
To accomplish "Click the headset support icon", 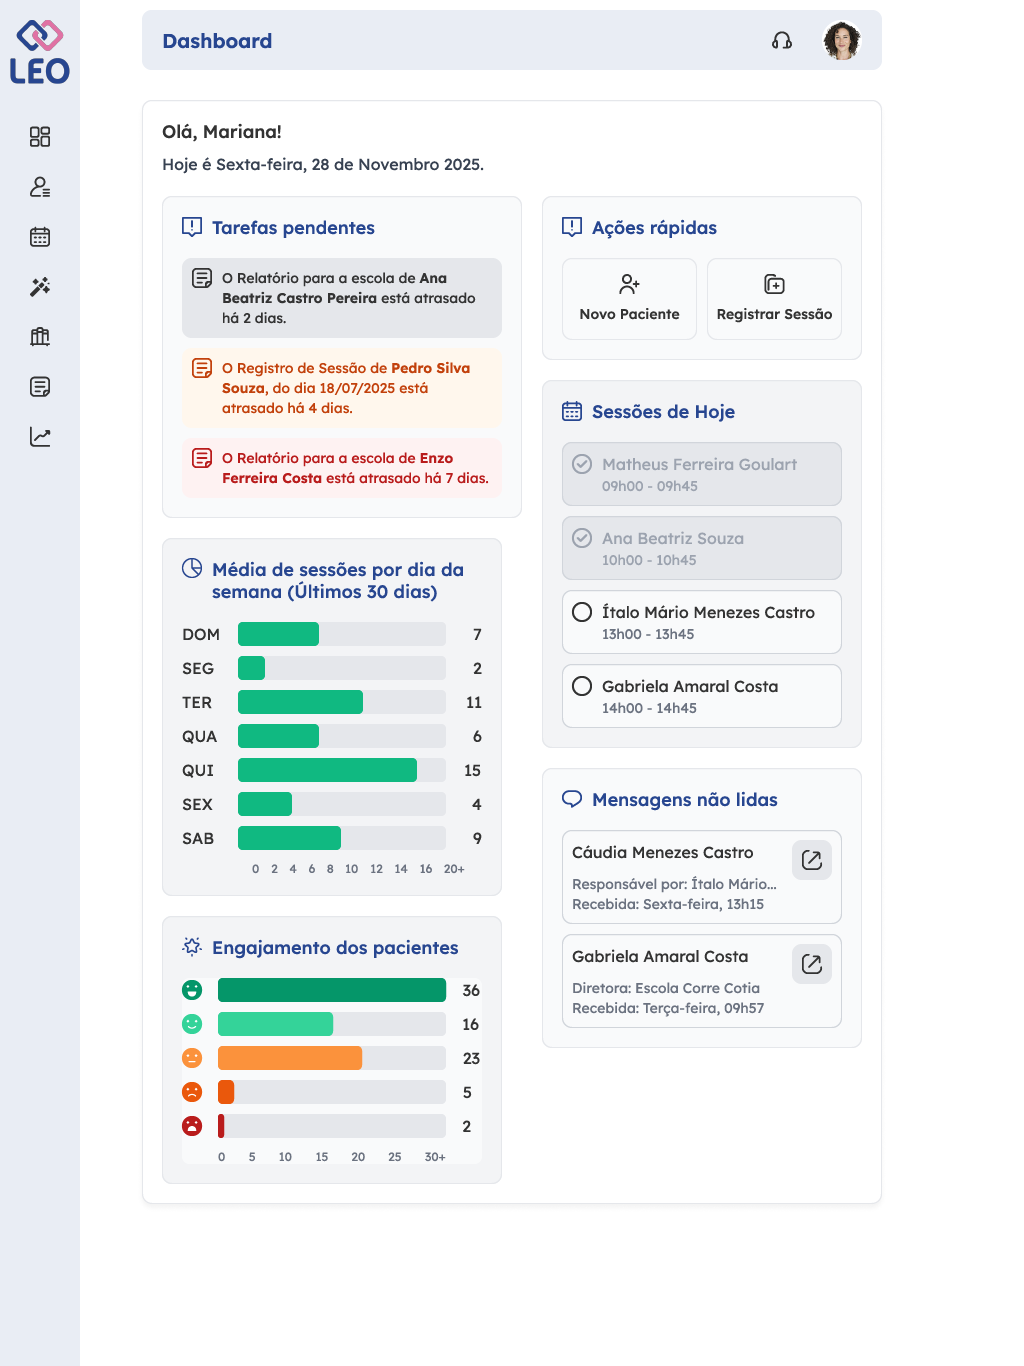I will (x=782, y=41).
